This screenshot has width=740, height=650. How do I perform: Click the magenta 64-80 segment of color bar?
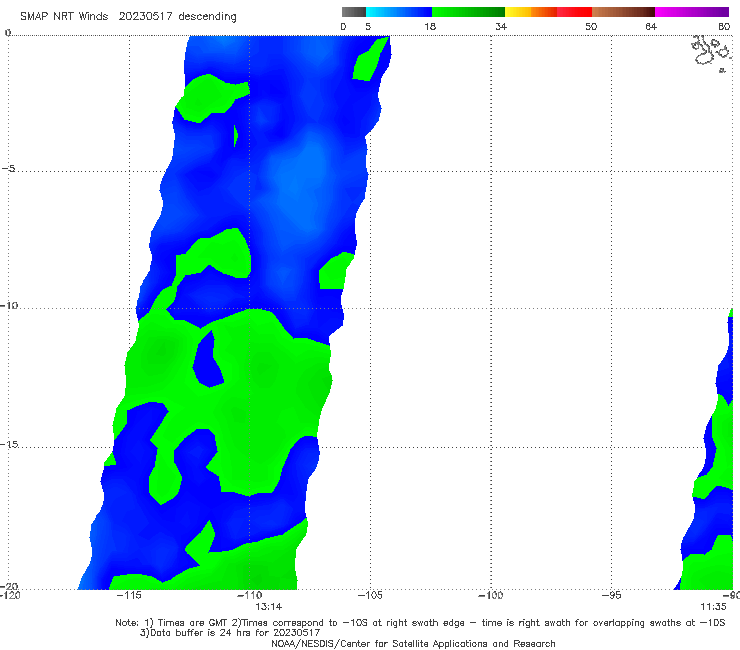pyautogui.click(x=692, y=12)
